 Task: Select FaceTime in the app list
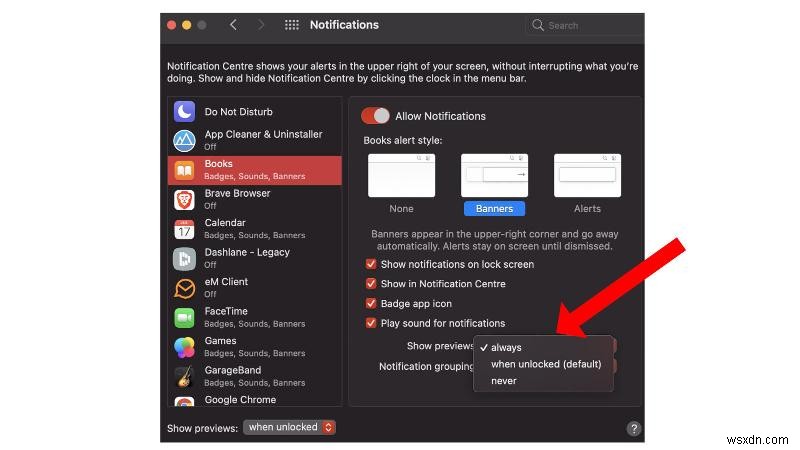pos(255,318)
